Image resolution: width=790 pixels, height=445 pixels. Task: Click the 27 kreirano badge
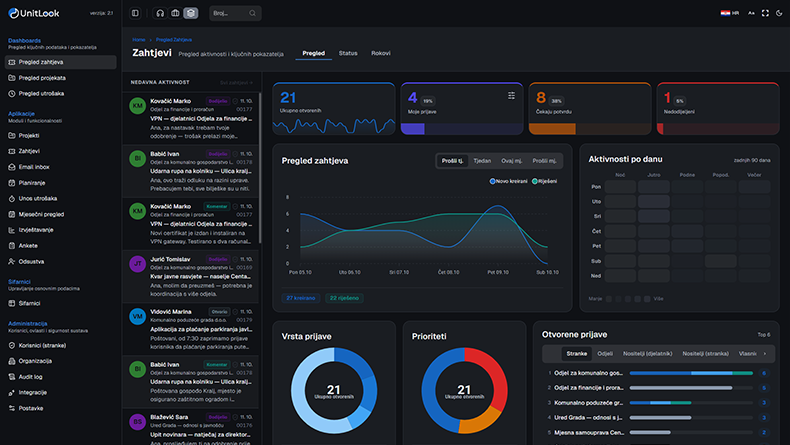tap(301, 298)
